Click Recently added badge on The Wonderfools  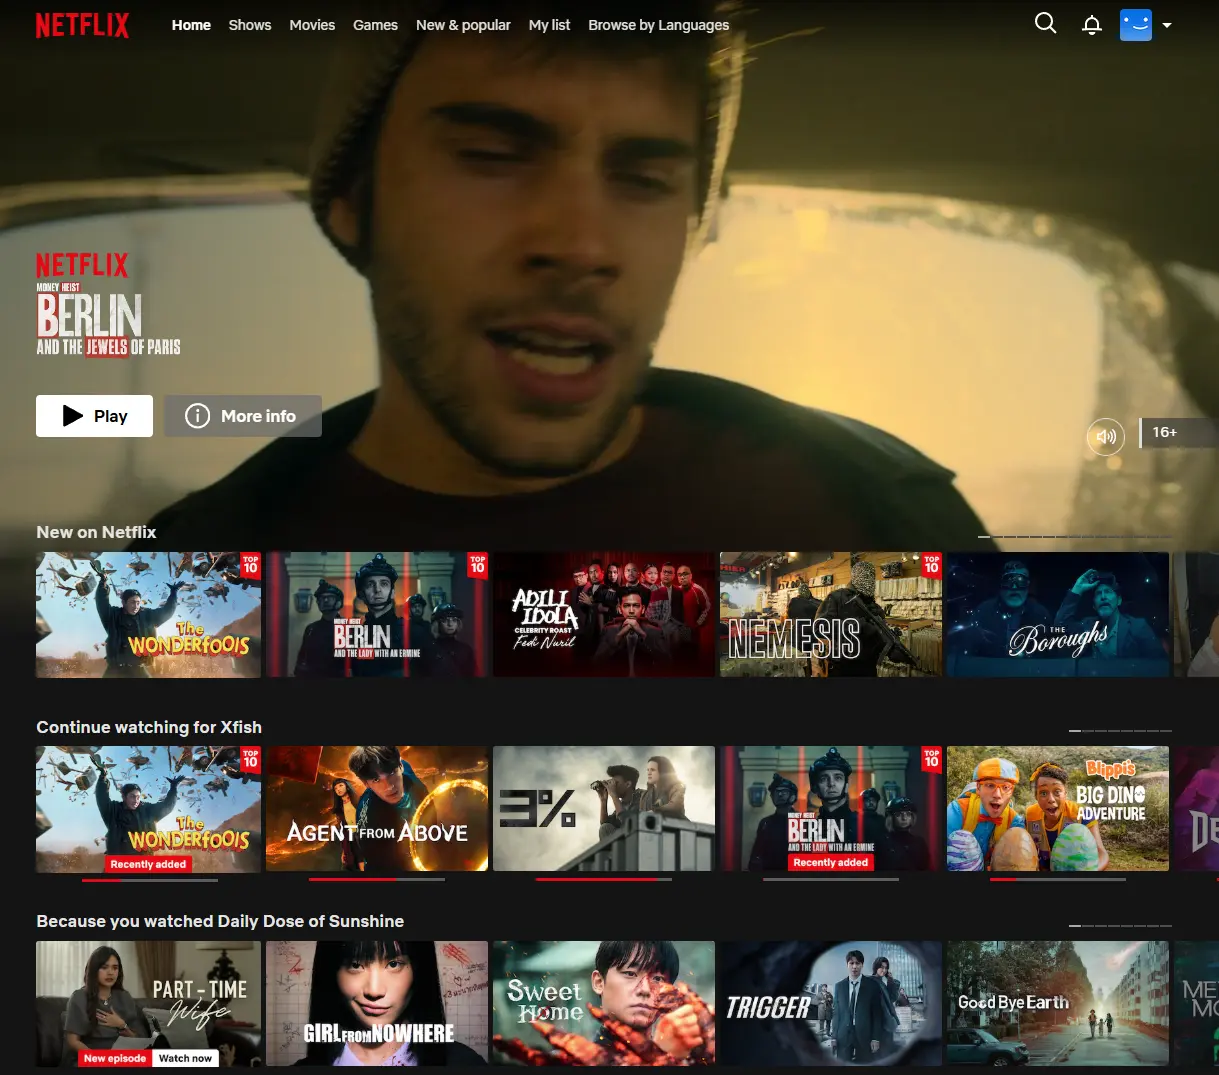tap(149, 864)
